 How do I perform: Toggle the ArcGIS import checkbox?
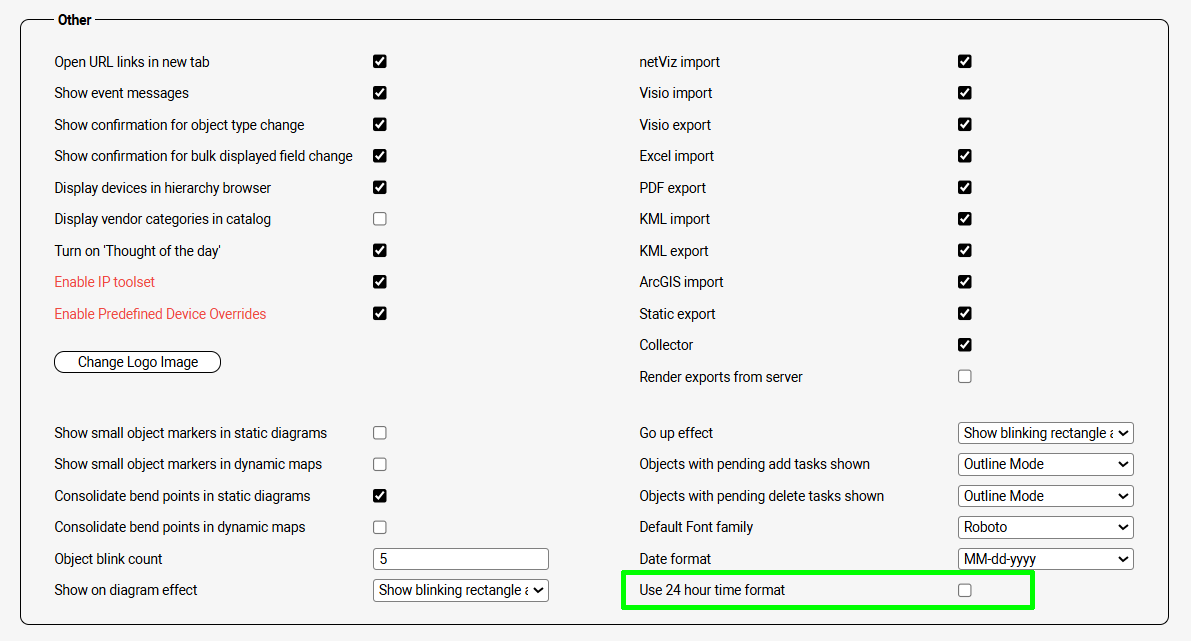pyautogui.click(x=965, y=282)
